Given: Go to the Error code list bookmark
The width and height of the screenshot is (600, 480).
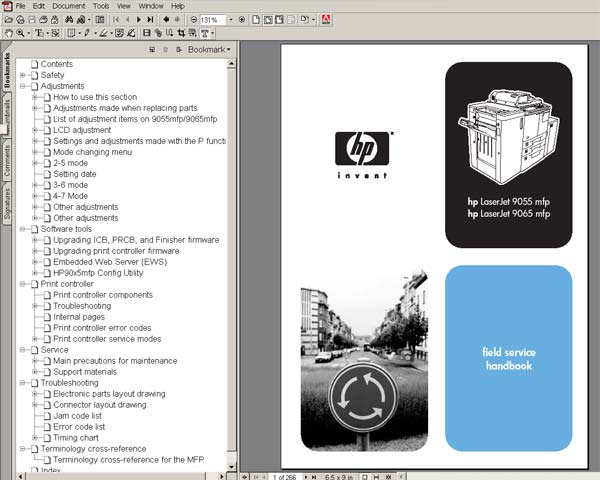Looking at the screenshot, I should (x=79, y=427).
